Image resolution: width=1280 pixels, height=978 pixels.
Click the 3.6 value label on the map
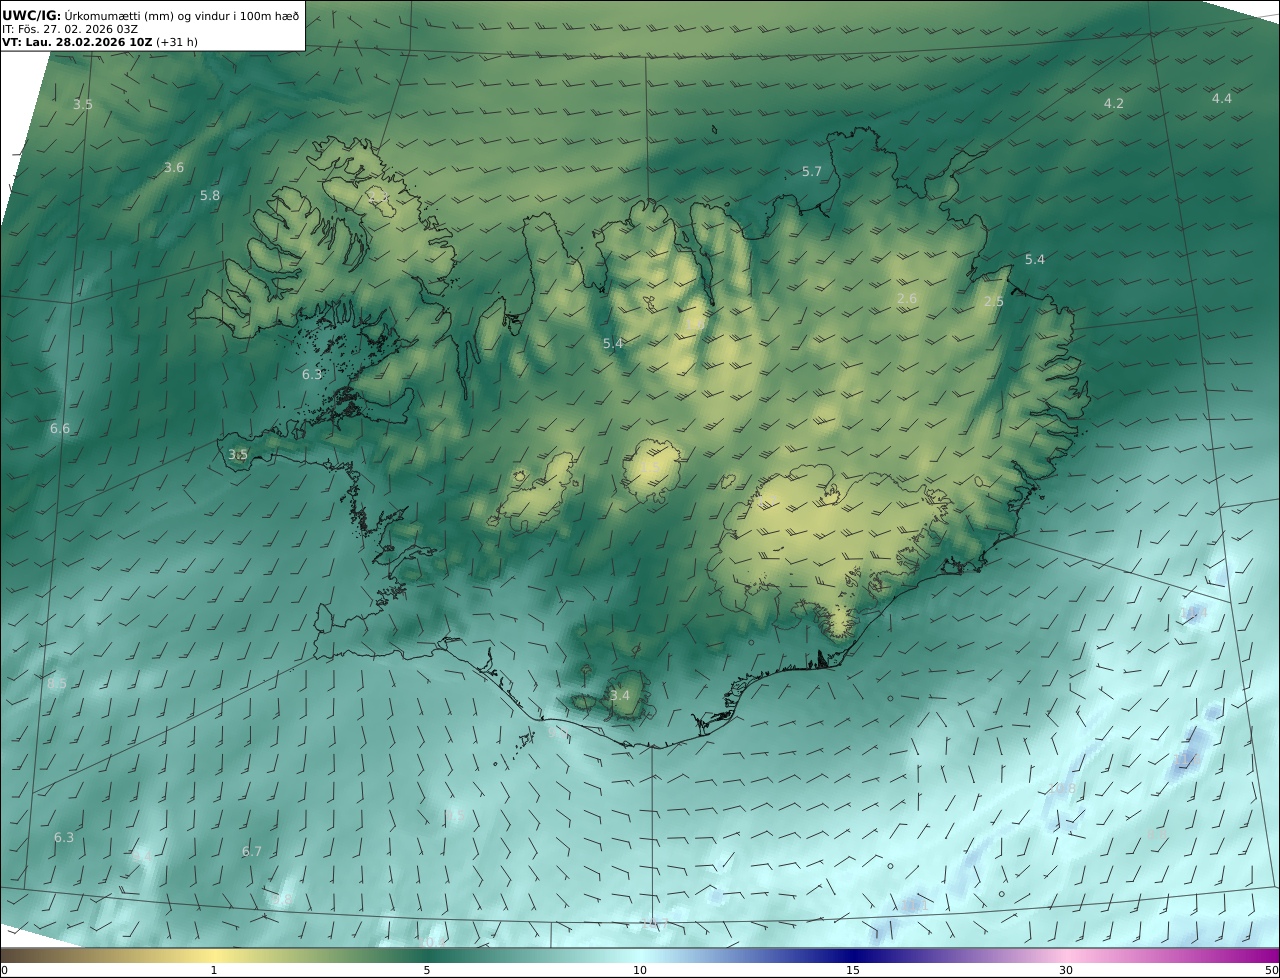174,168
